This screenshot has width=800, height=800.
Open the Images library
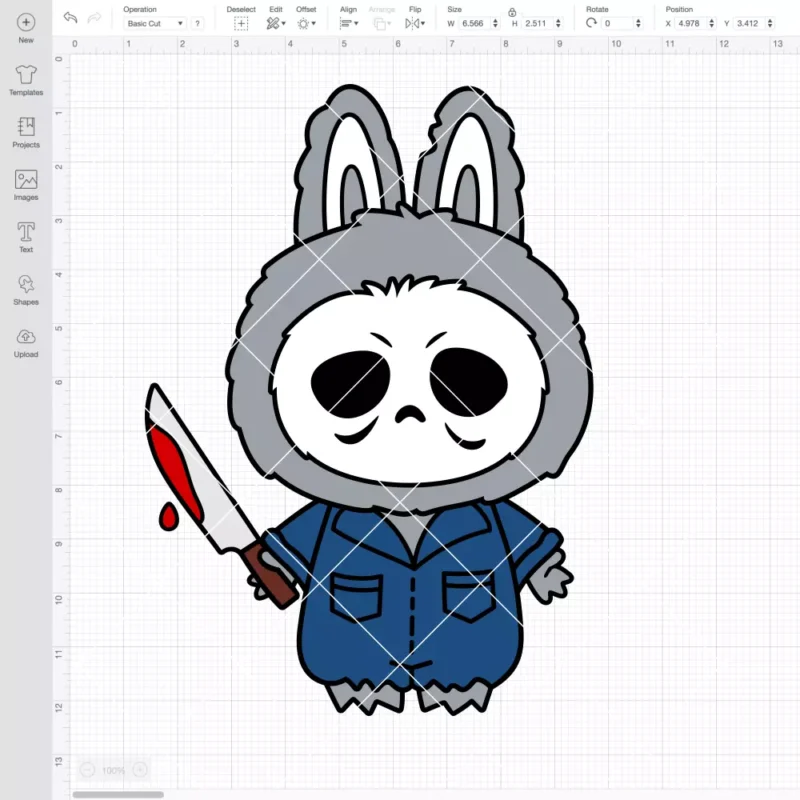[26, 185]
